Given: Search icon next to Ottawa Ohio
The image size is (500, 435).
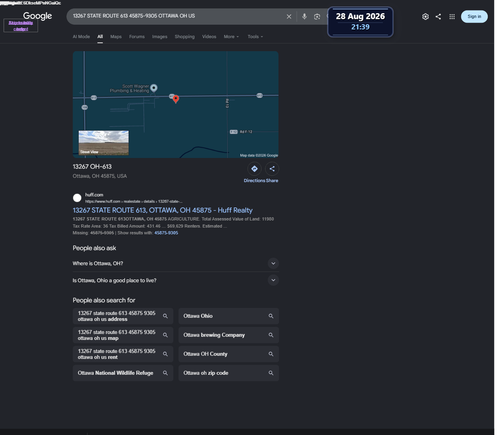Looking at the screenshot, I should [x=271, y=316].
